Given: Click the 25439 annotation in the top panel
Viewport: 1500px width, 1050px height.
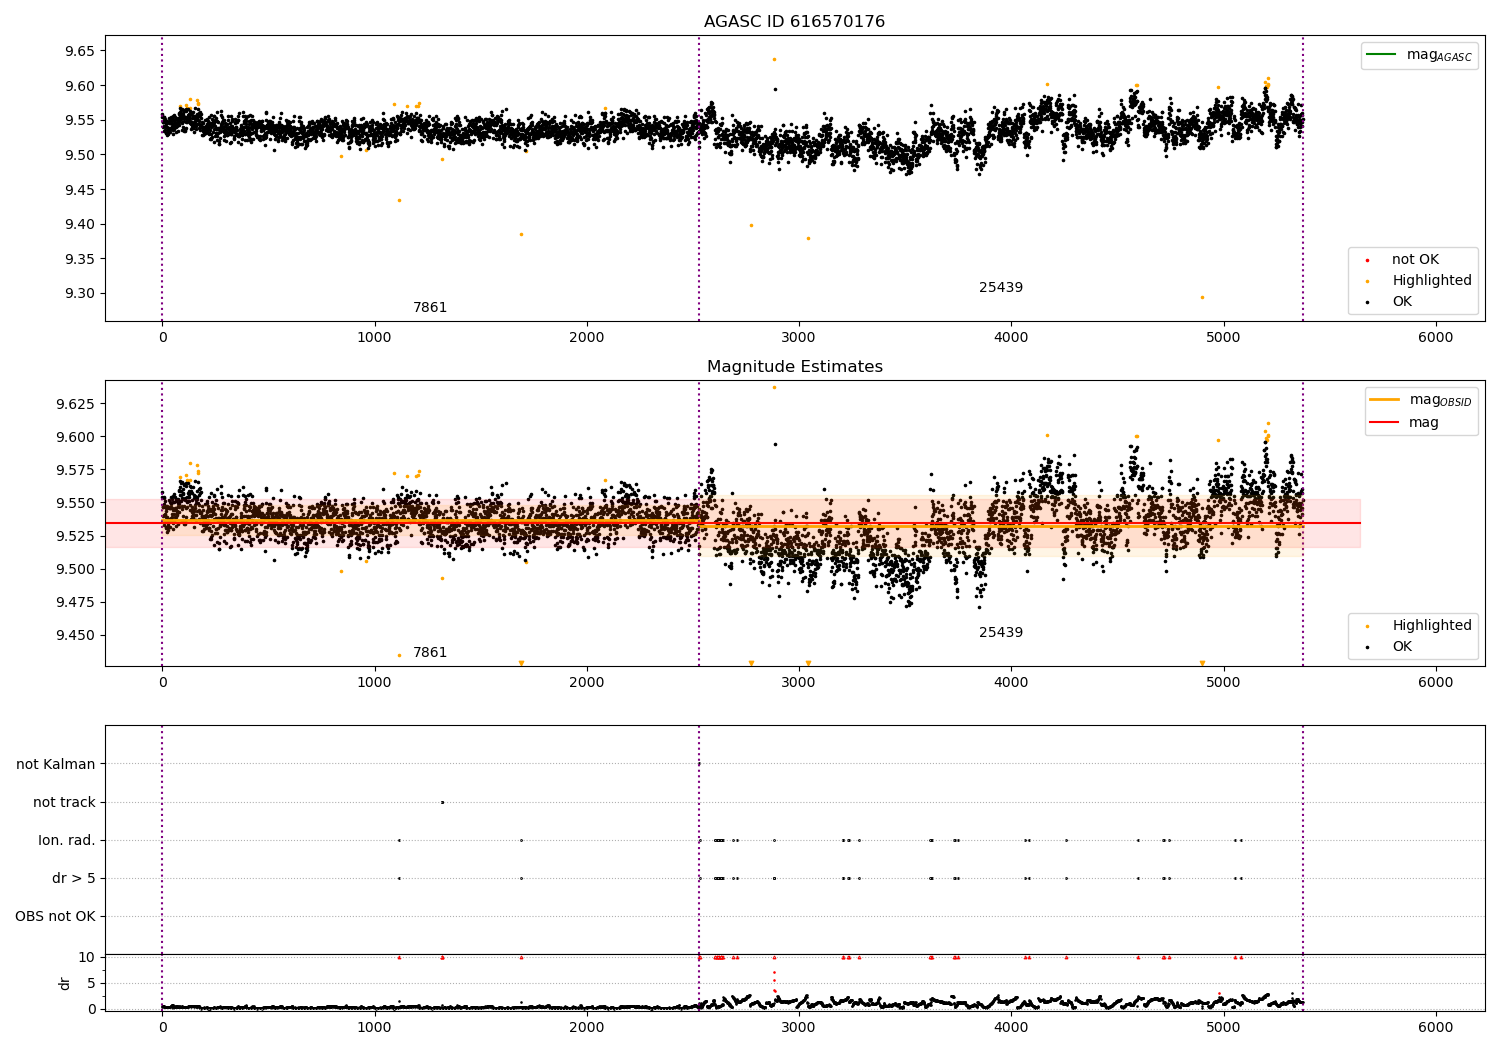Looking at the screenshot, I should coord(1001,288).
